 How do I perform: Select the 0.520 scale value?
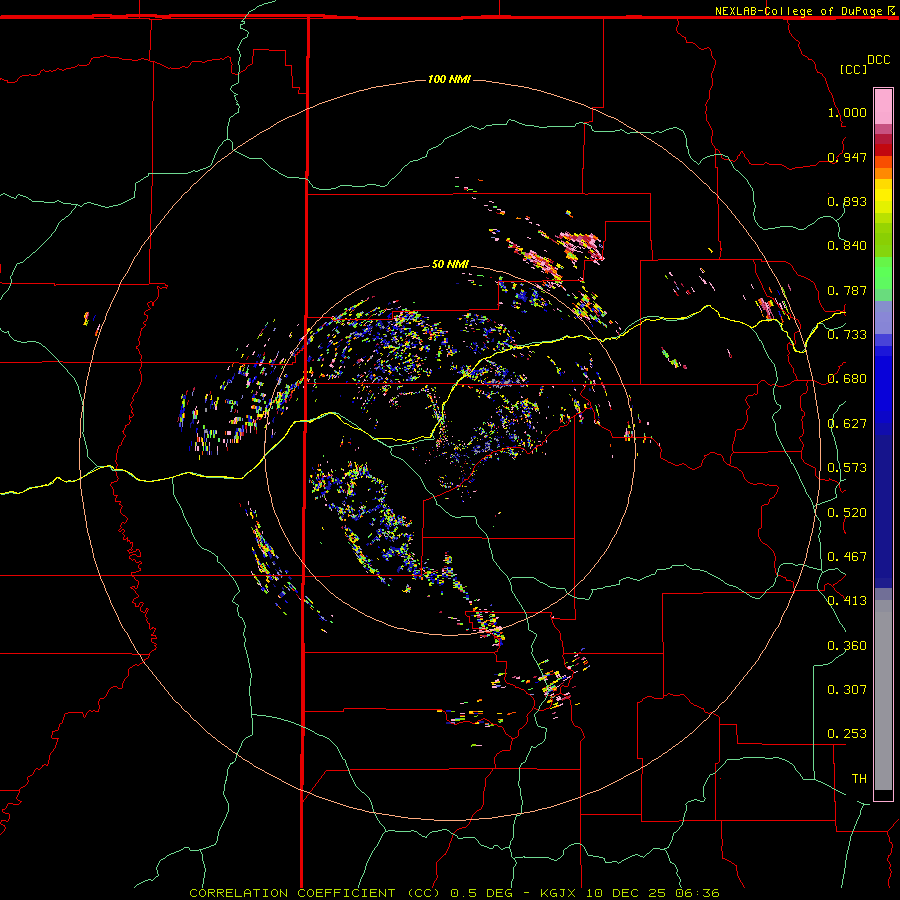847,513
